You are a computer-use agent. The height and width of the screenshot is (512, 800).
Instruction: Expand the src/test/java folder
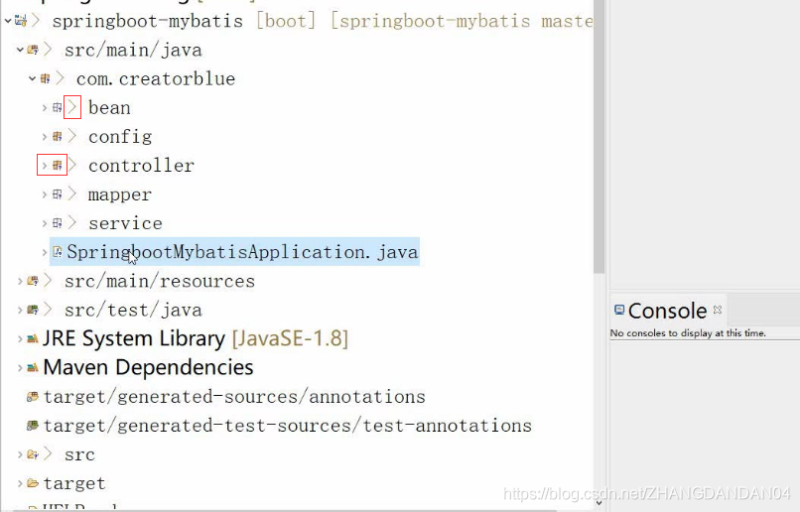(20, 310)
